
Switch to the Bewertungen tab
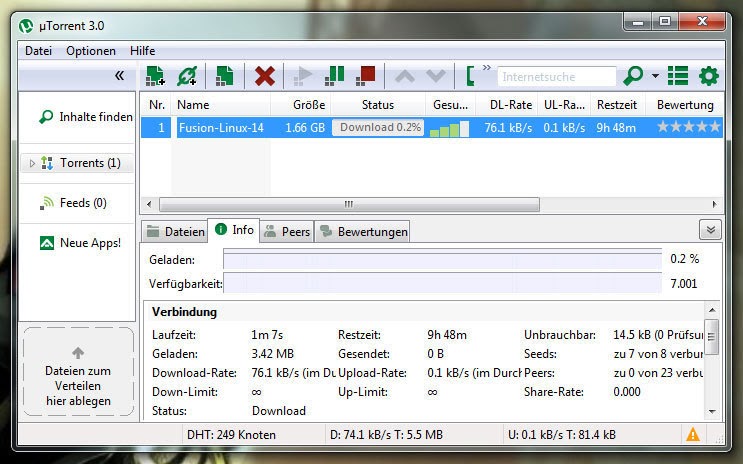pyautogui.click(x=362, y=231)
